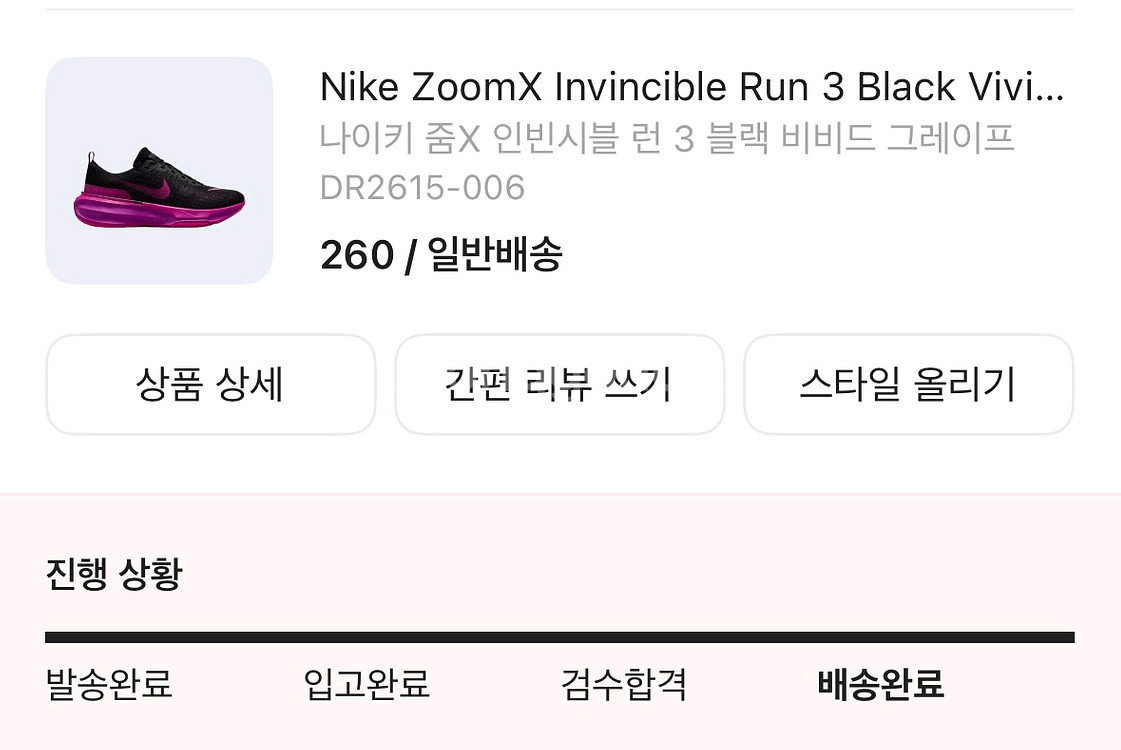Click the empty area below the status steps
The image size is (1121, 750).
[x=560, y=730]
